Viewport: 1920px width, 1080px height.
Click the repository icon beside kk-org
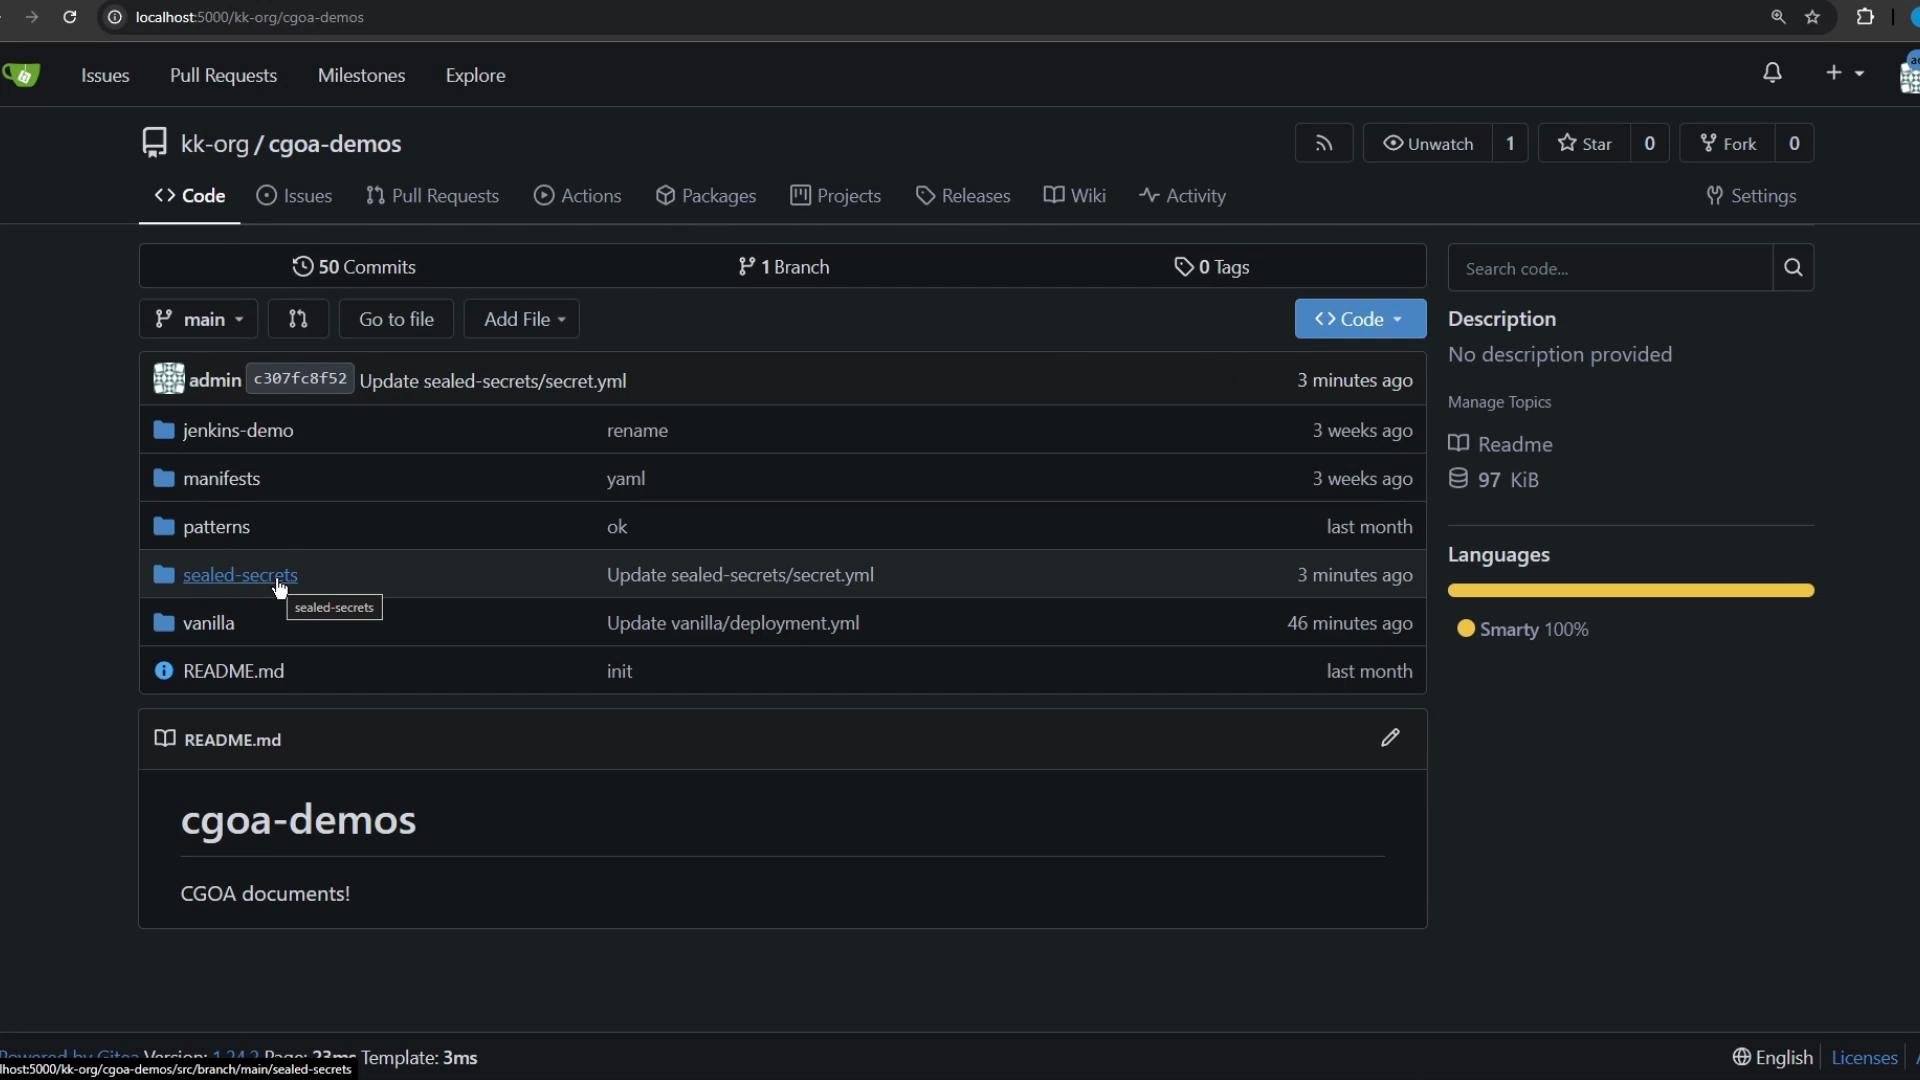coord(154,143)
